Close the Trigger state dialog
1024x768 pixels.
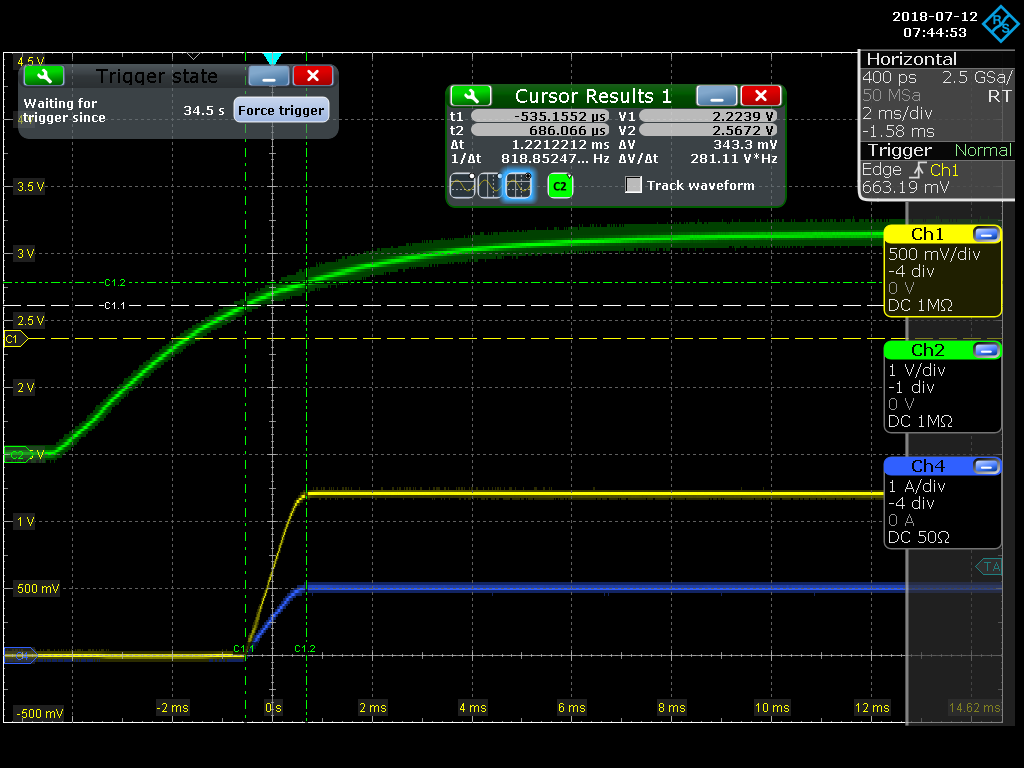pyautogui.click(x=313, y=76)
